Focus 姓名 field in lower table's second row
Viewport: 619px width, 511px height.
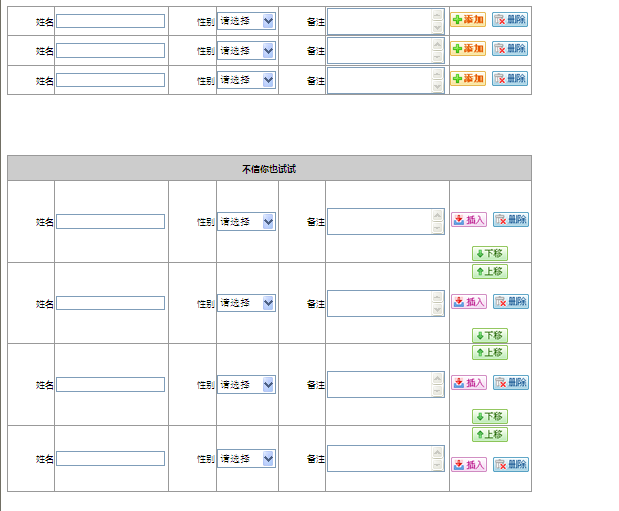point(110,303)
